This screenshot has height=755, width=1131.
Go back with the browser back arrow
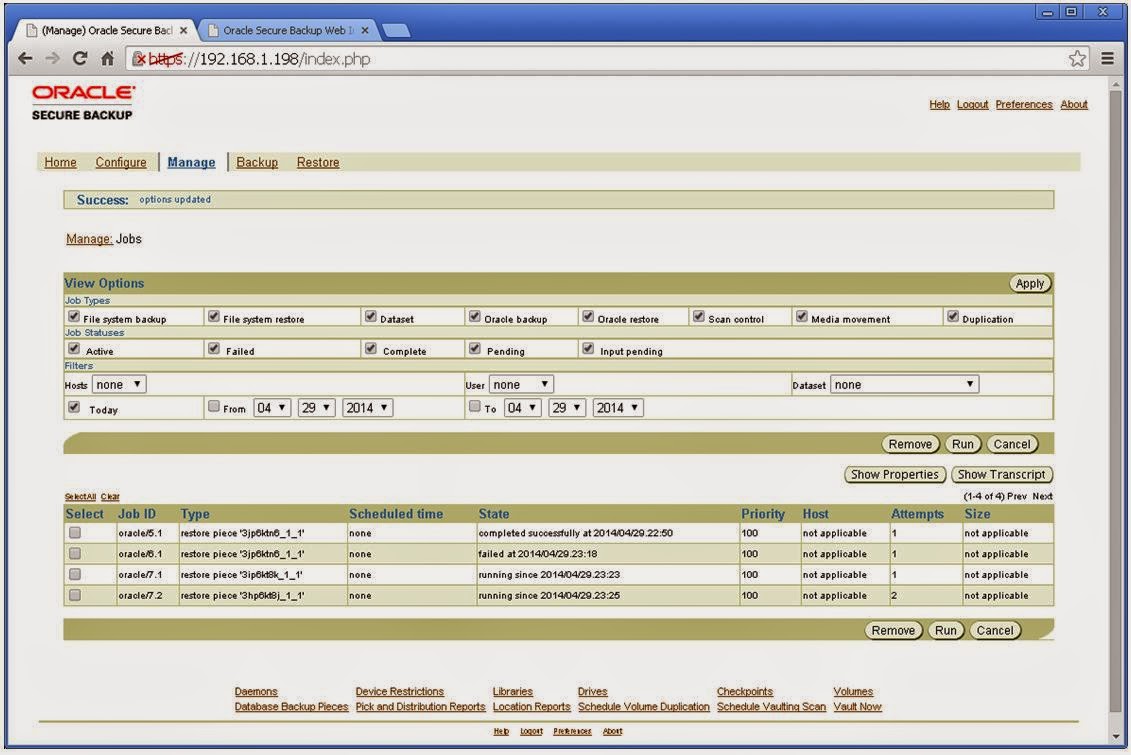coord(25,59)
